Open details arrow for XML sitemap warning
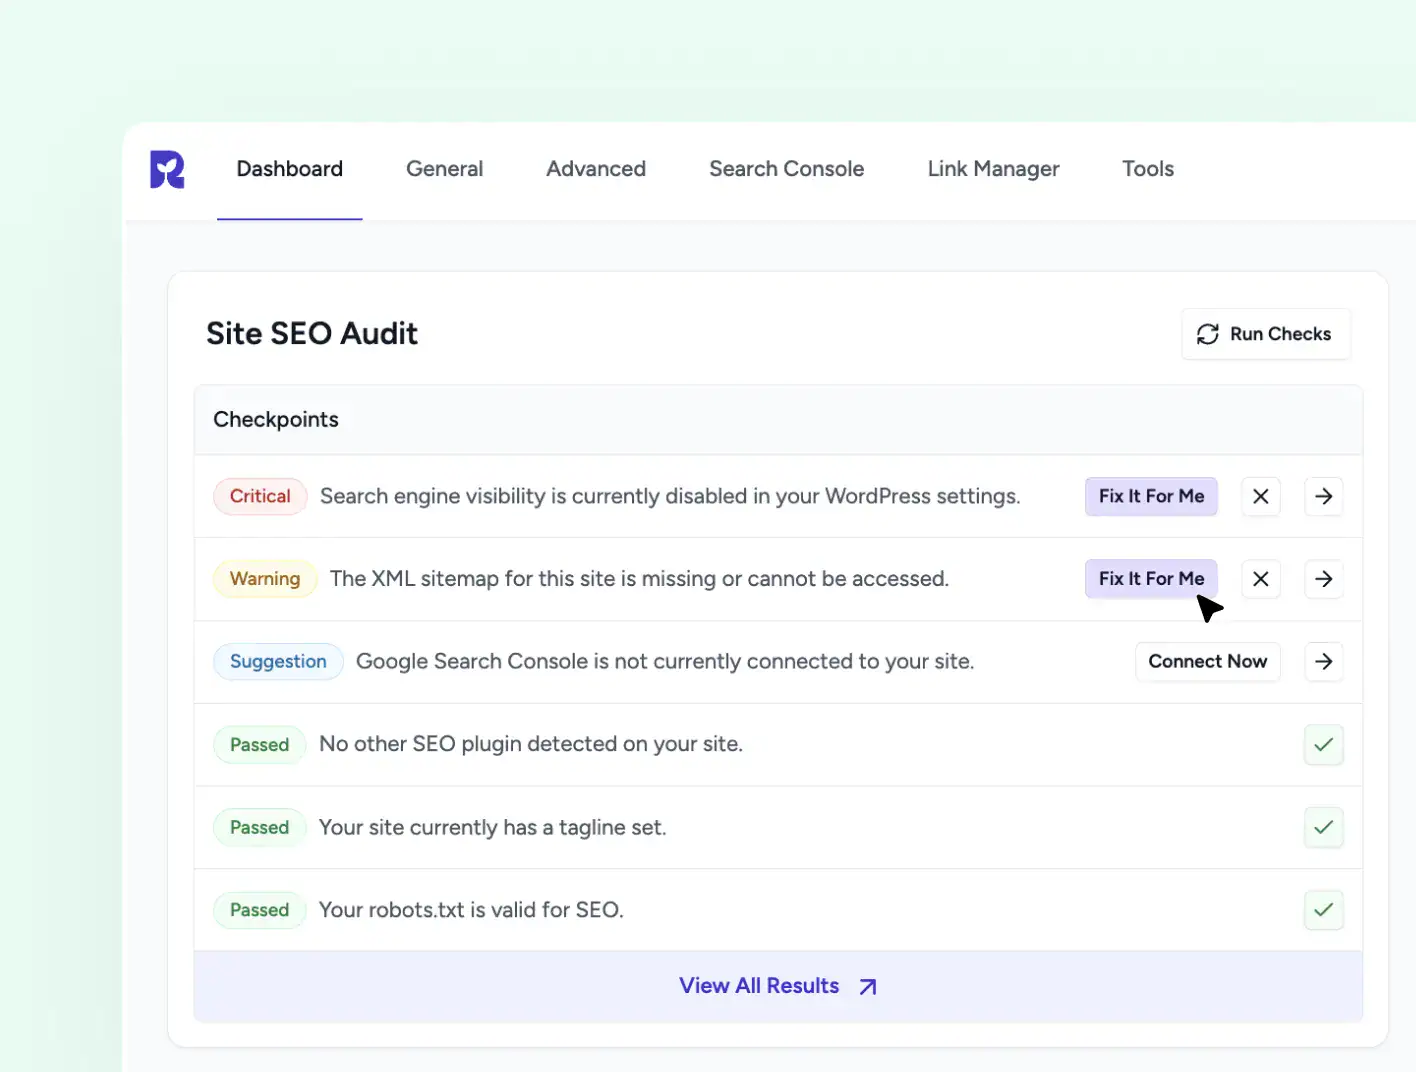The width and height of the screenshot is (1416, 1072). [x=1323, y=579]
